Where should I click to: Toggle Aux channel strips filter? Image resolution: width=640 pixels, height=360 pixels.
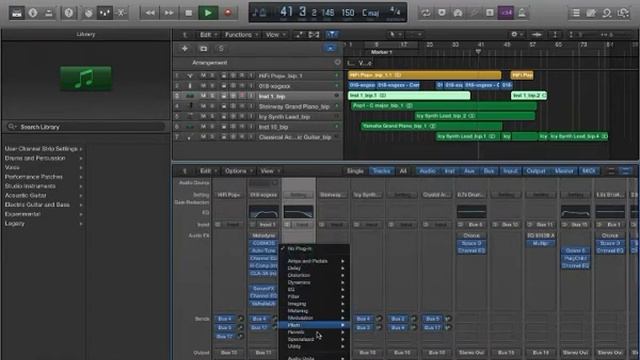tap(469, 171)
